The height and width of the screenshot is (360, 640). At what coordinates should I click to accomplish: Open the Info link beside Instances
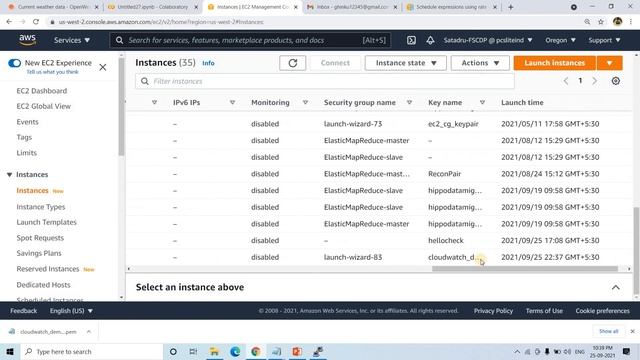coord(208,63)
